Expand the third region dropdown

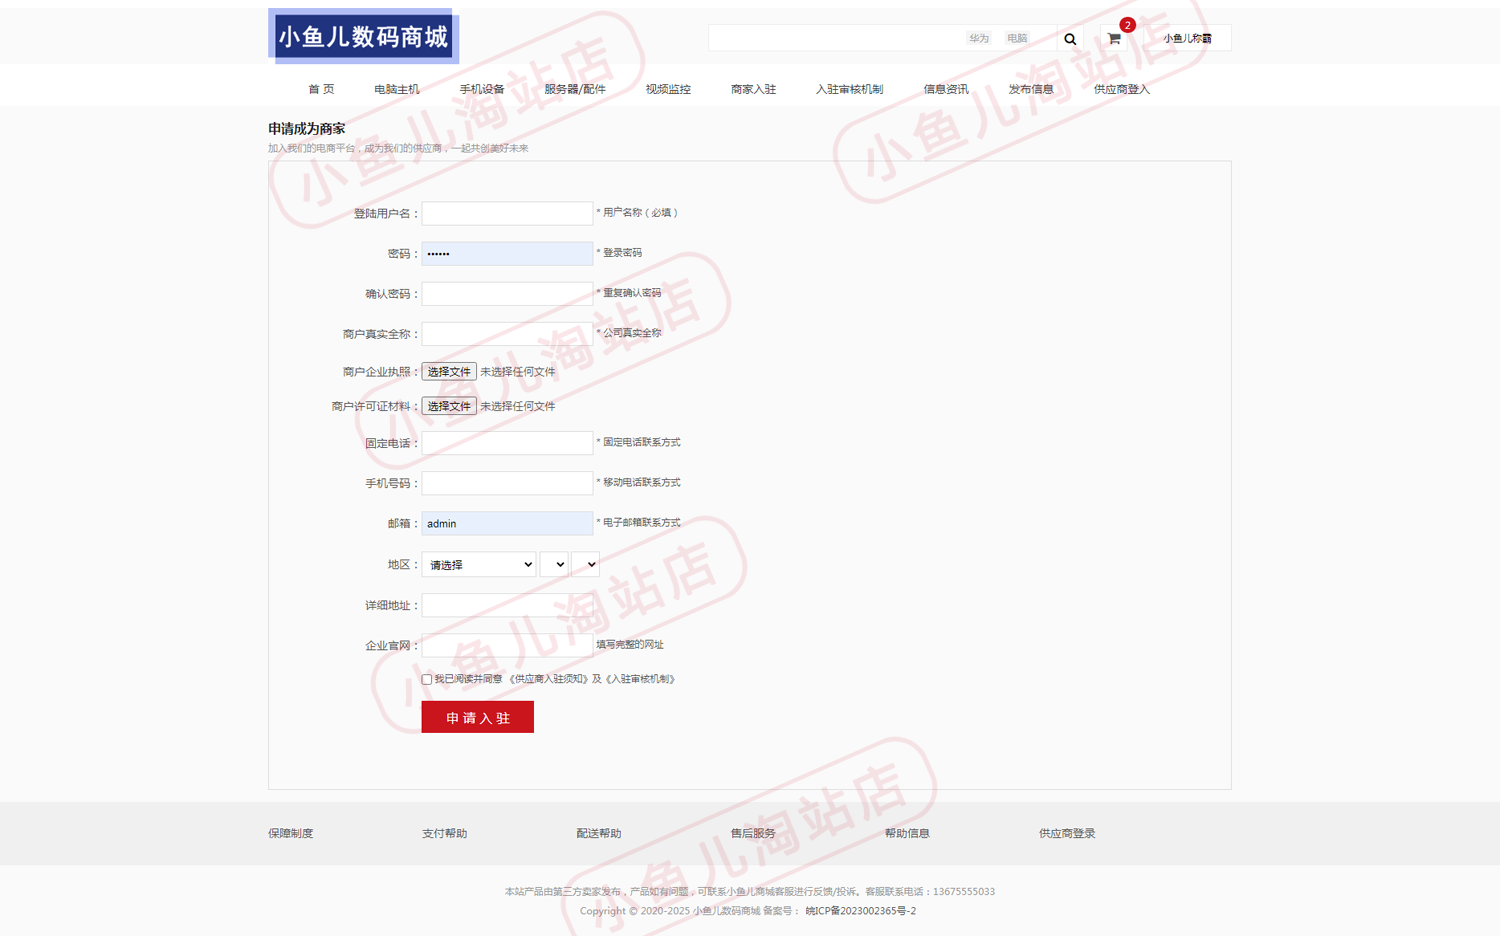pyautogui.click(x=585, y=565)
